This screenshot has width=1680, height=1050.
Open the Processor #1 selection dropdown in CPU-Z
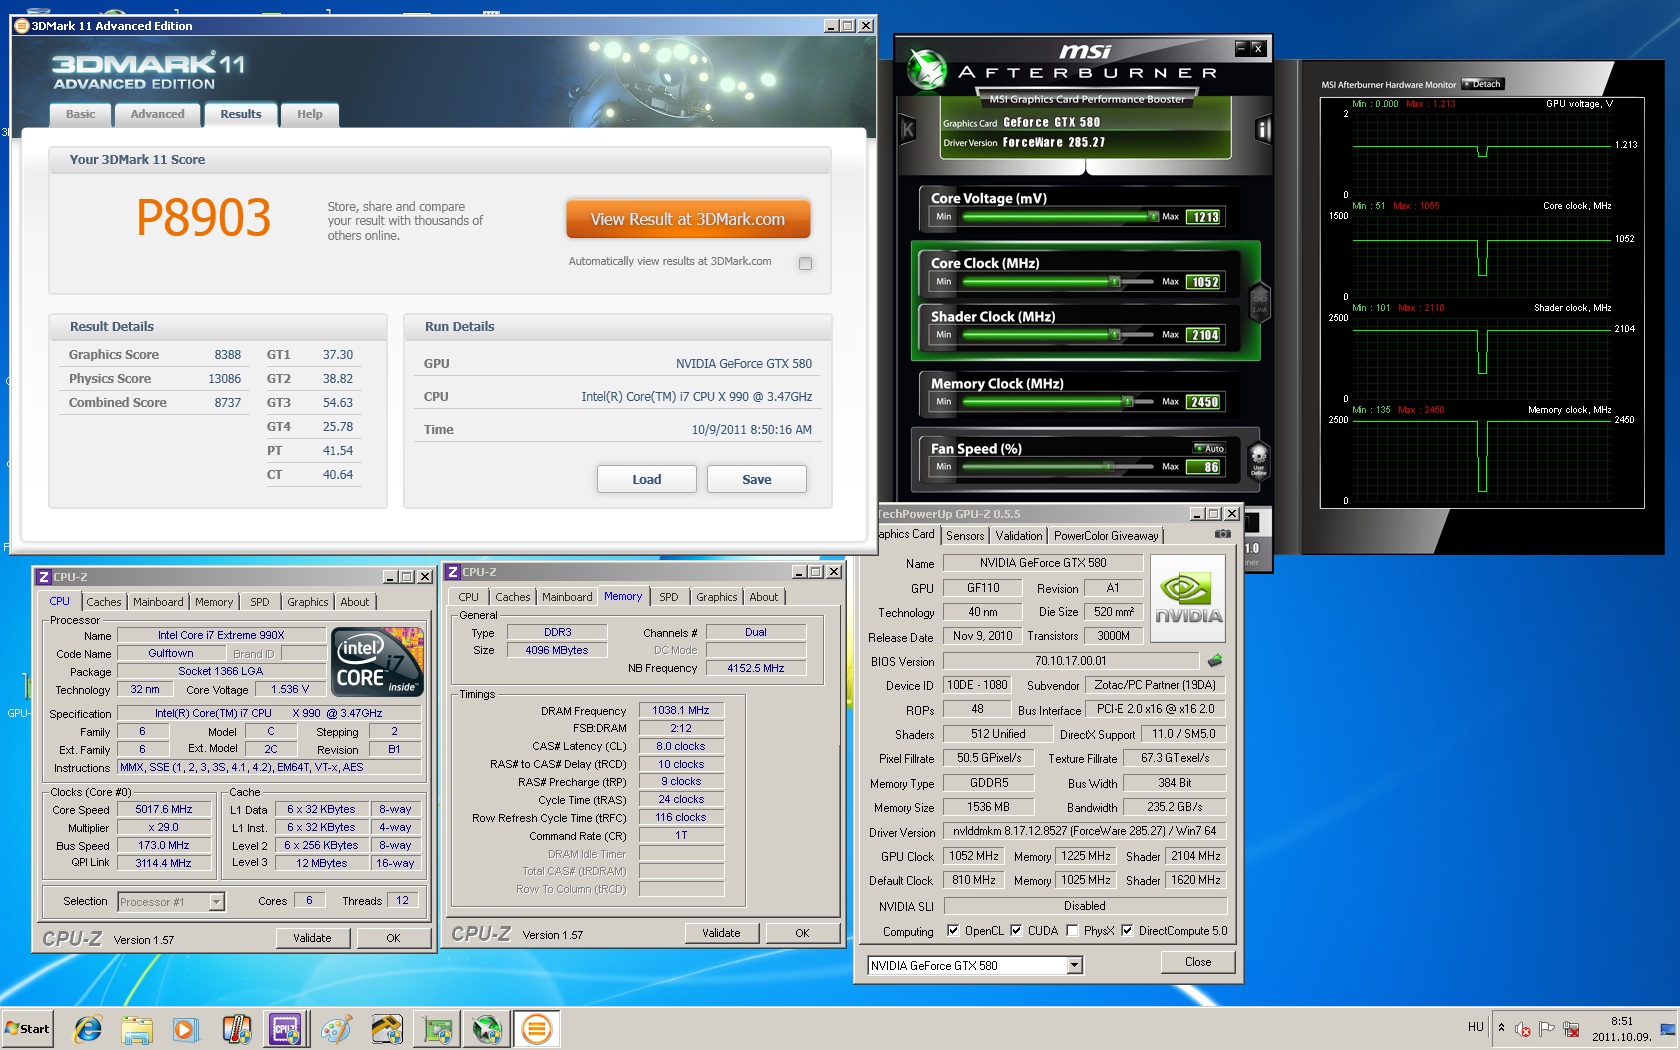click(216, 902)
